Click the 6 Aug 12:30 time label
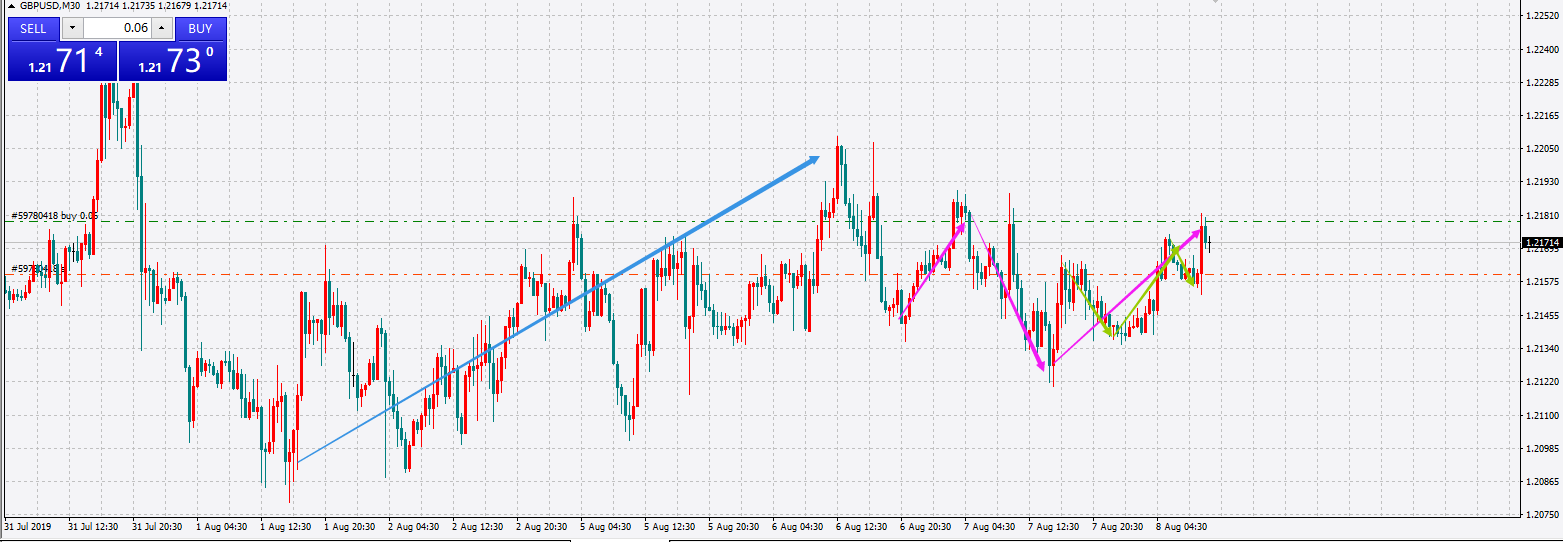This screenshot has width=1563, height=542. [x=862, y=526]
